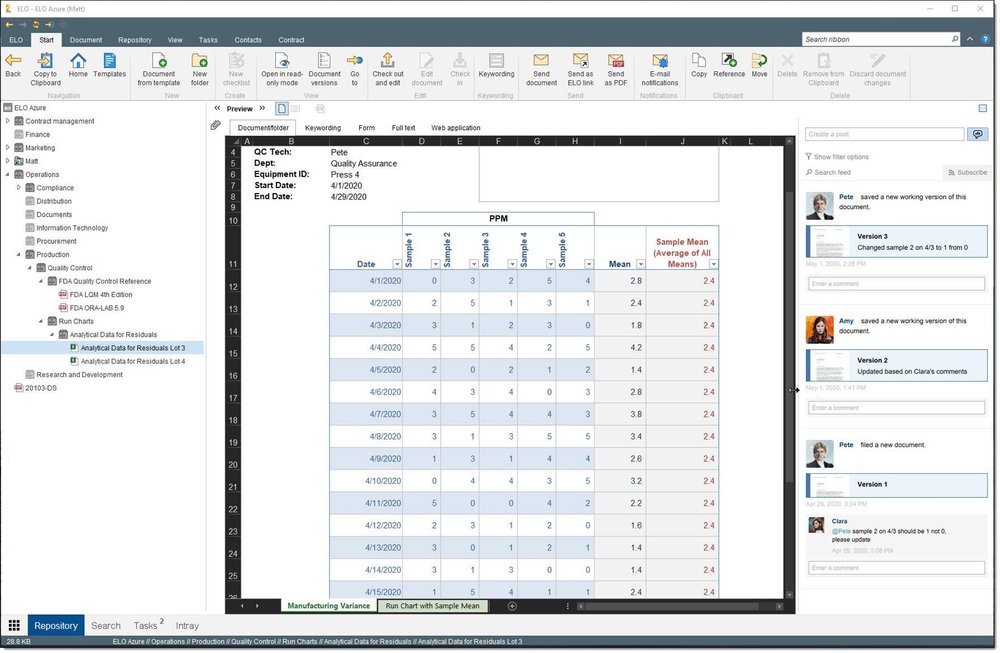Open Sample 1 filter dropdown
Screen dimensions: 1000x653
click(435, 264)
